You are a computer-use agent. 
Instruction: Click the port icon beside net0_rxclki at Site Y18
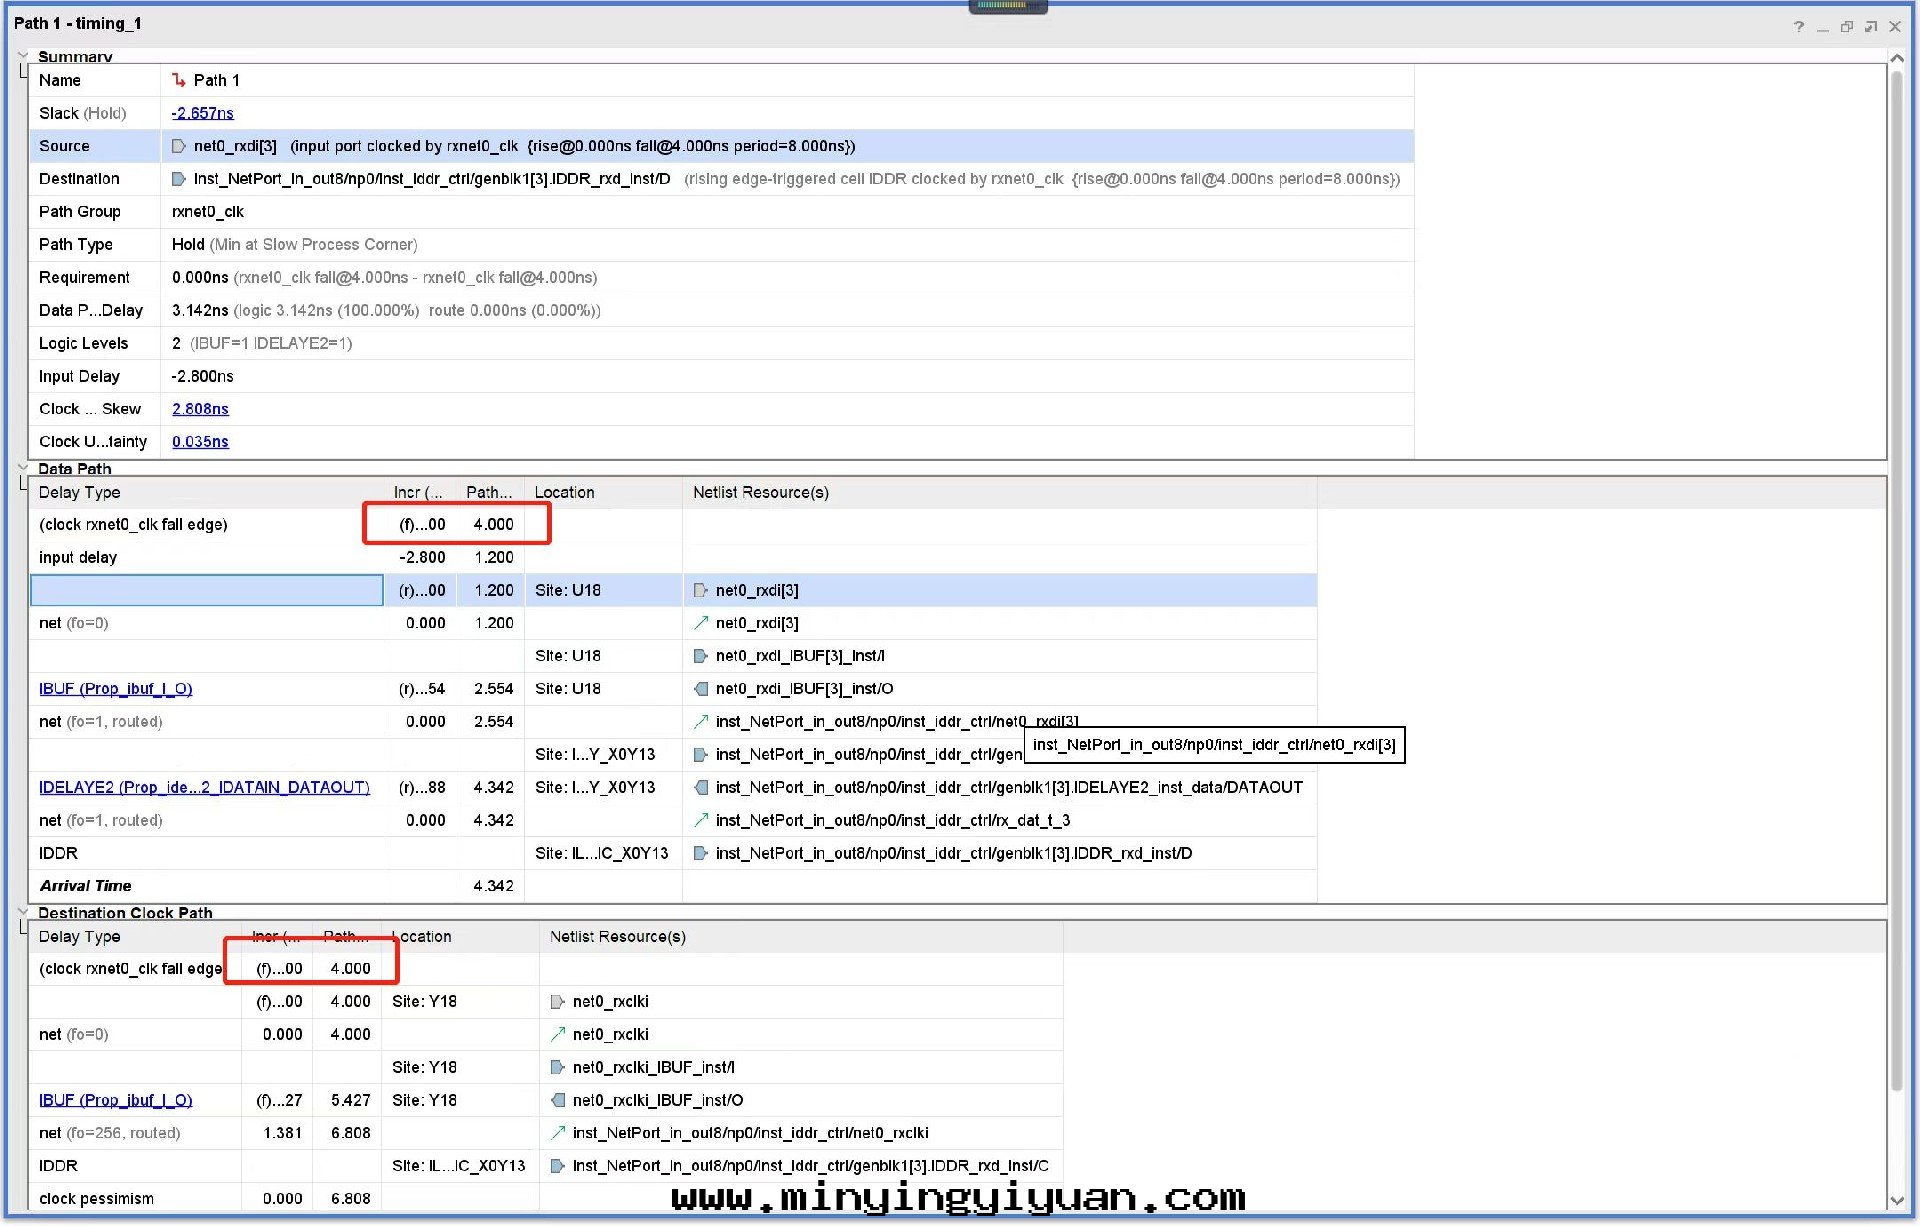(558, 1001)
